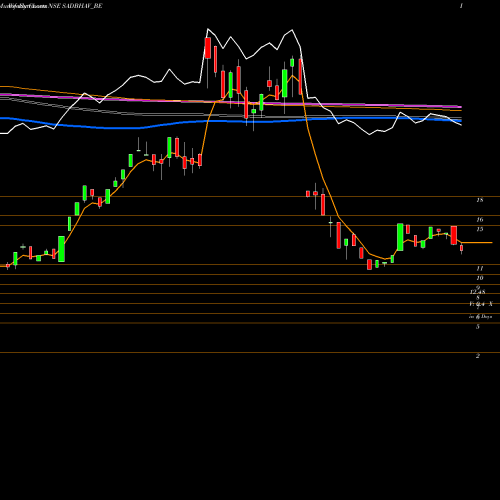Select the 16 price level label
500x500 pixels.
coord(480,219)
